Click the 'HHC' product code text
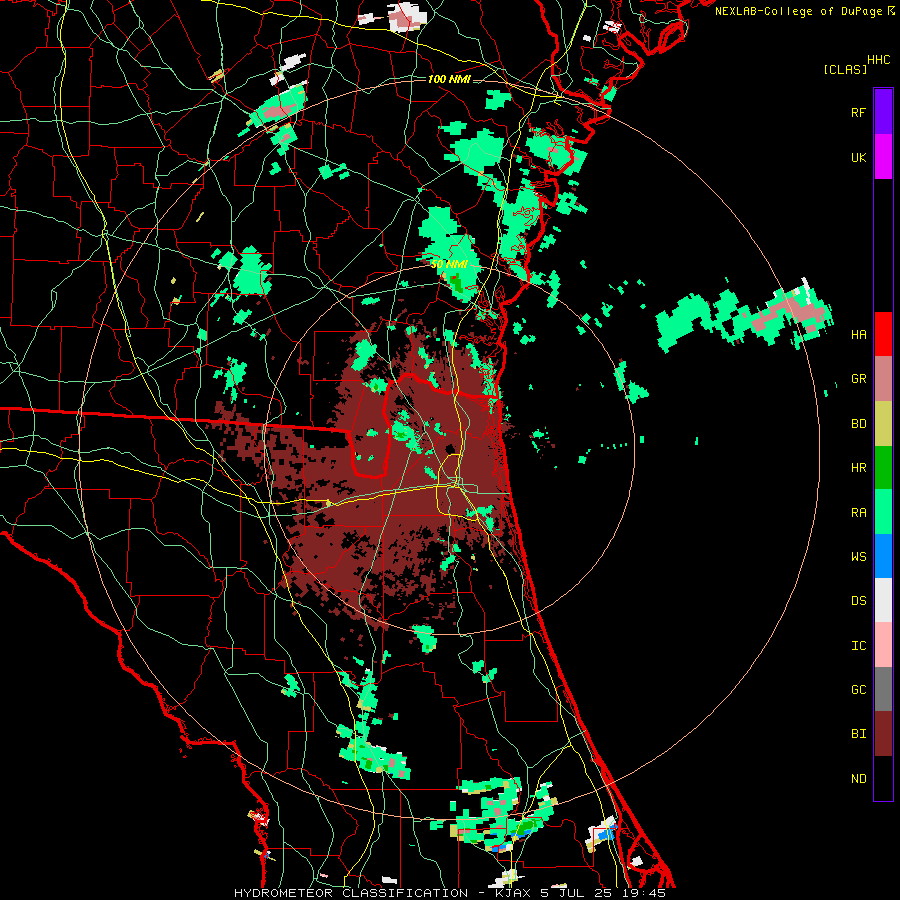The width and height of the screenshot is (900, 900). [878, 60]
